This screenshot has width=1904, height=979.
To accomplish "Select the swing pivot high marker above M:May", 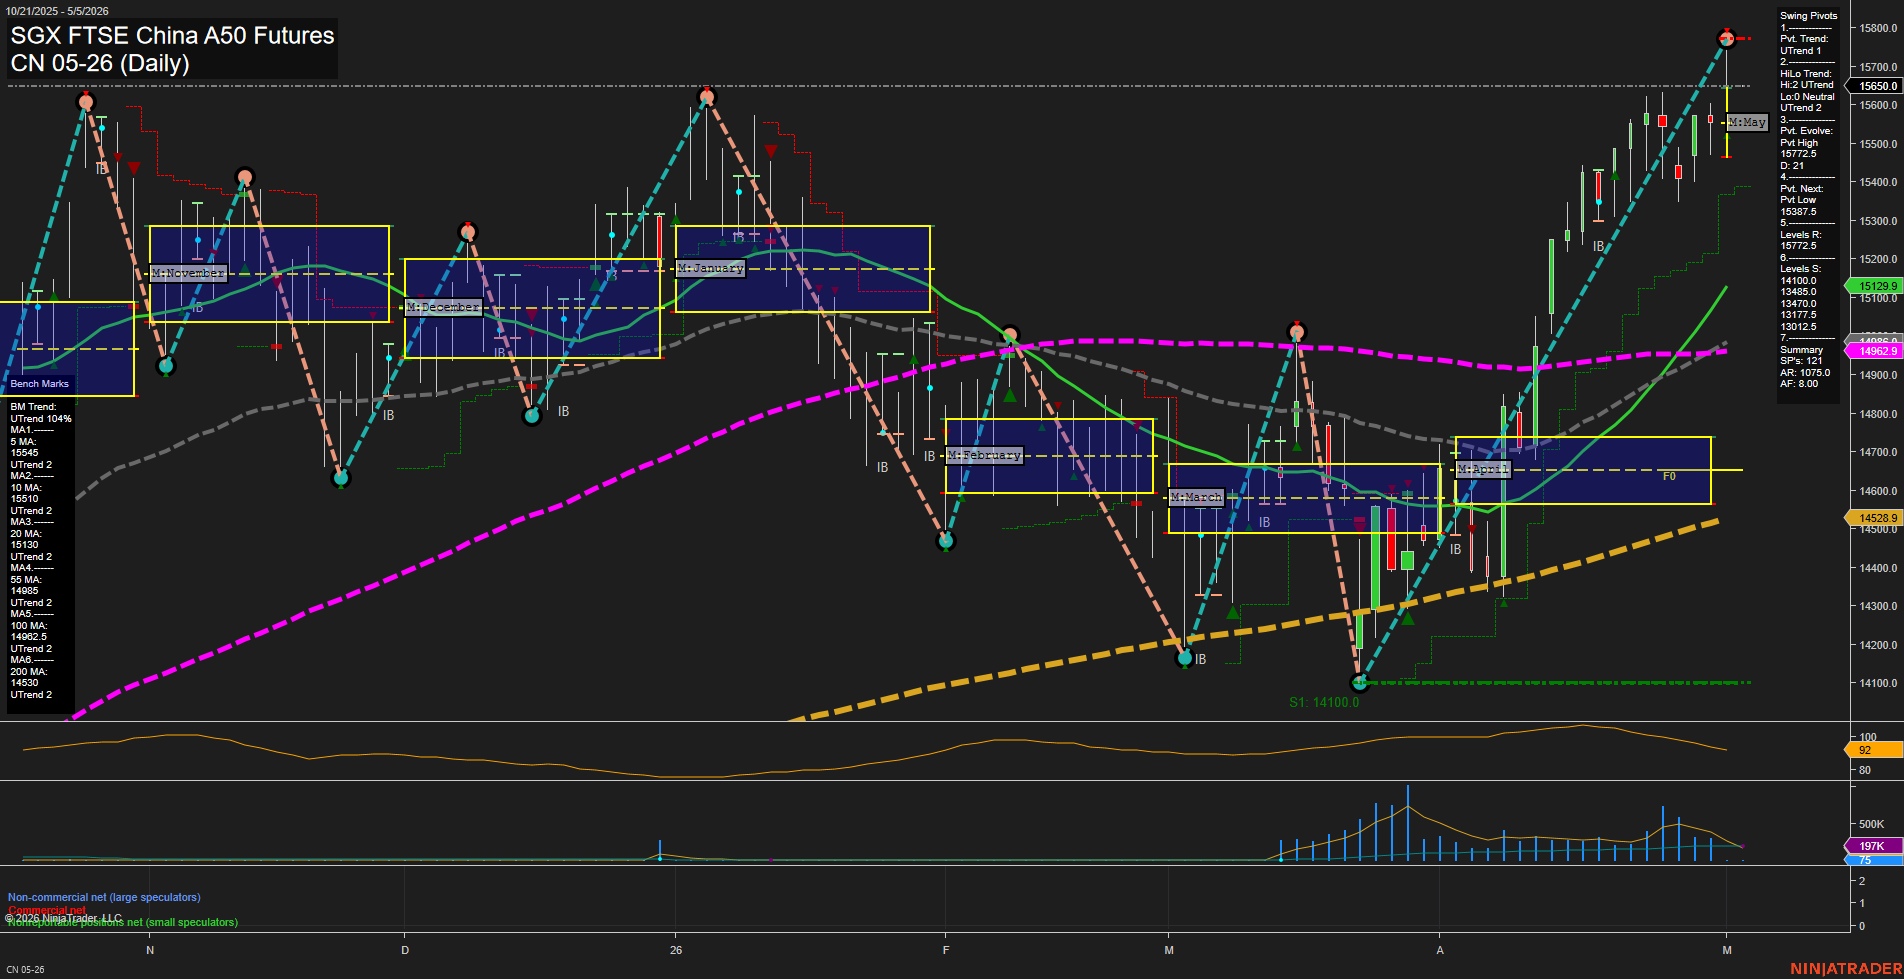I will coord(1727,39).
